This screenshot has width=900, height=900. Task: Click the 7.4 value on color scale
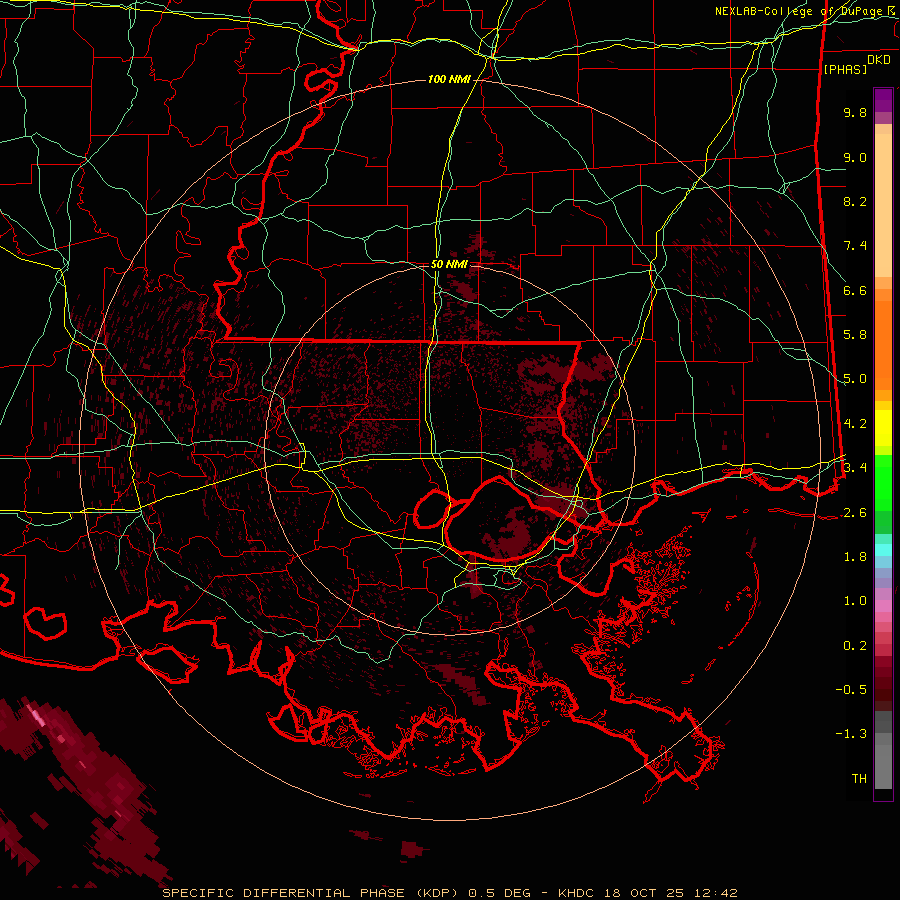click(x=855, y=246)
